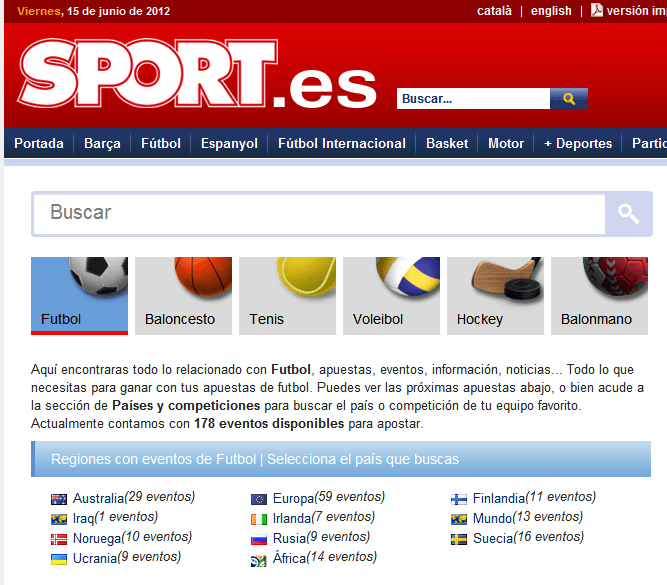Open the Barça menu item
667x585 pixels.
pyautogui.click(x=102, y=143)
